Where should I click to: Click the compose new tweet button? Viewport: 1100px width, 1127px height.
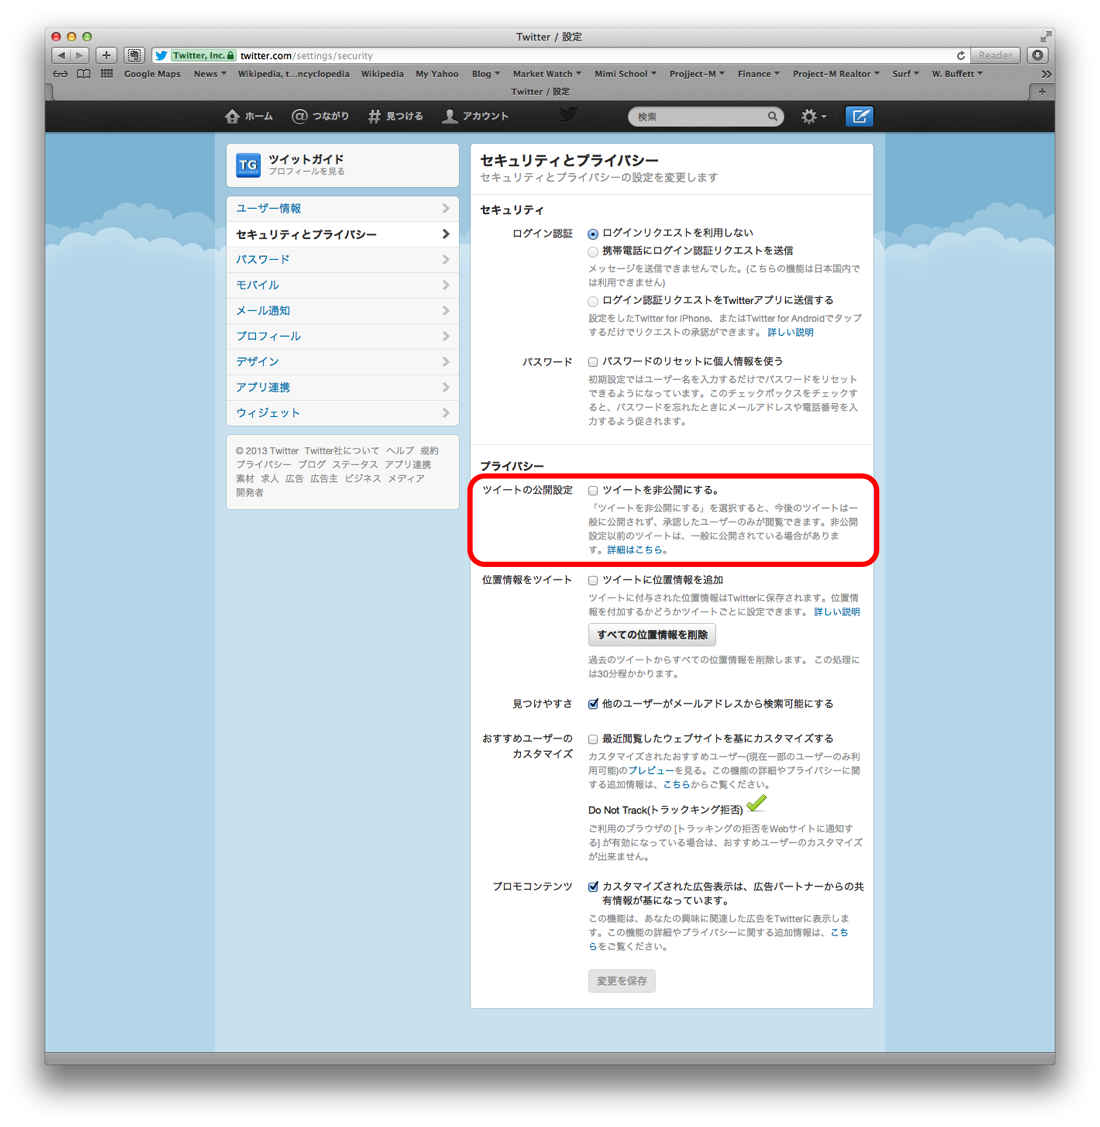click(x=859, y=116)
